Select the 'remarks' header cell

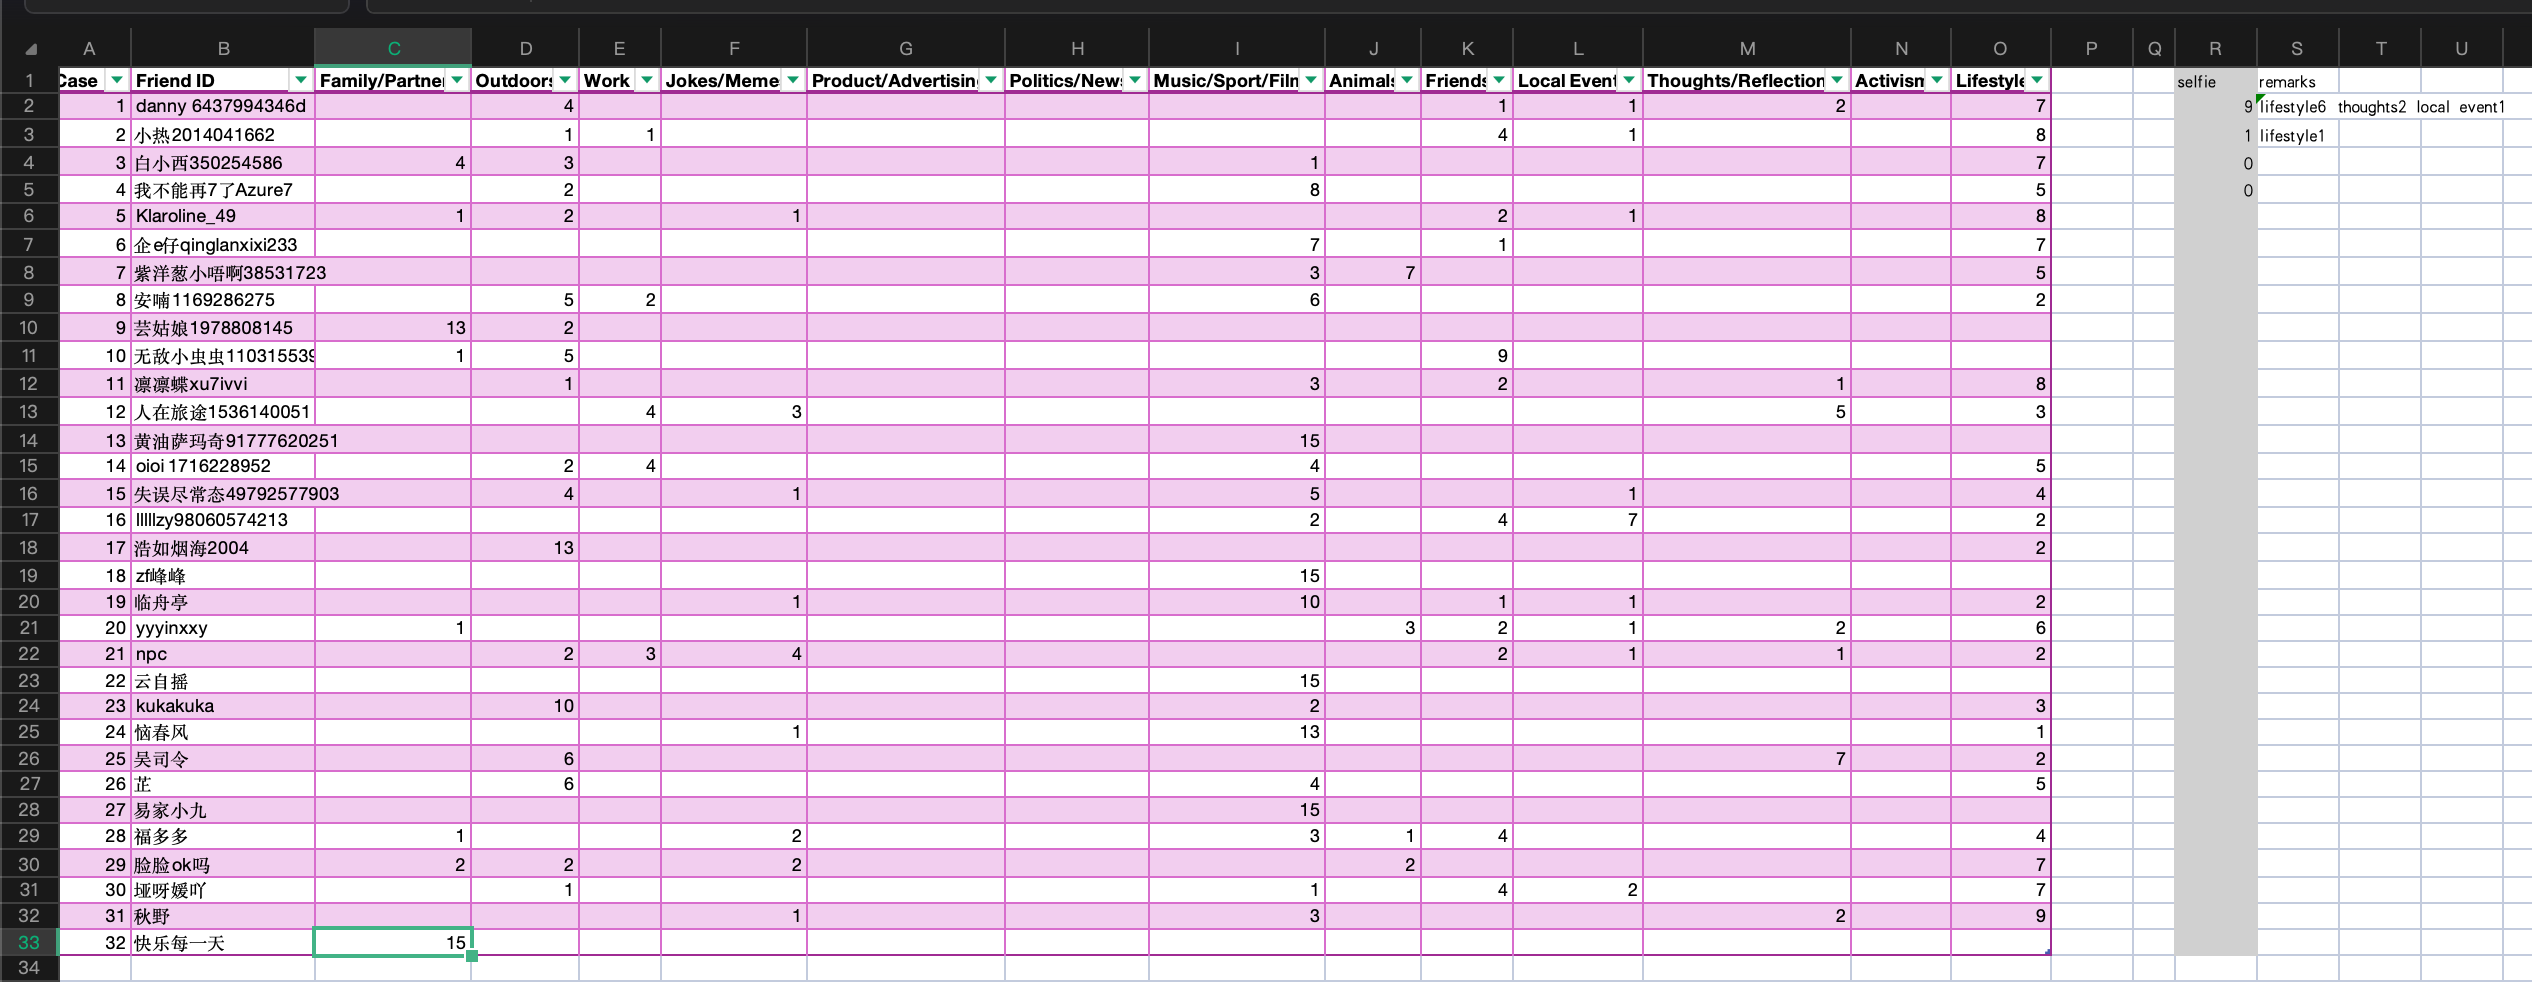[2296, 82]
